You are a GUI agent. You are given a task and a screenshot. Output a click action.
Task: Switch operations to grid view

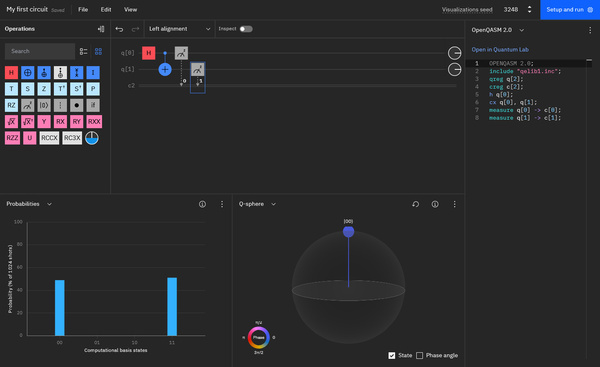(98, 51)
